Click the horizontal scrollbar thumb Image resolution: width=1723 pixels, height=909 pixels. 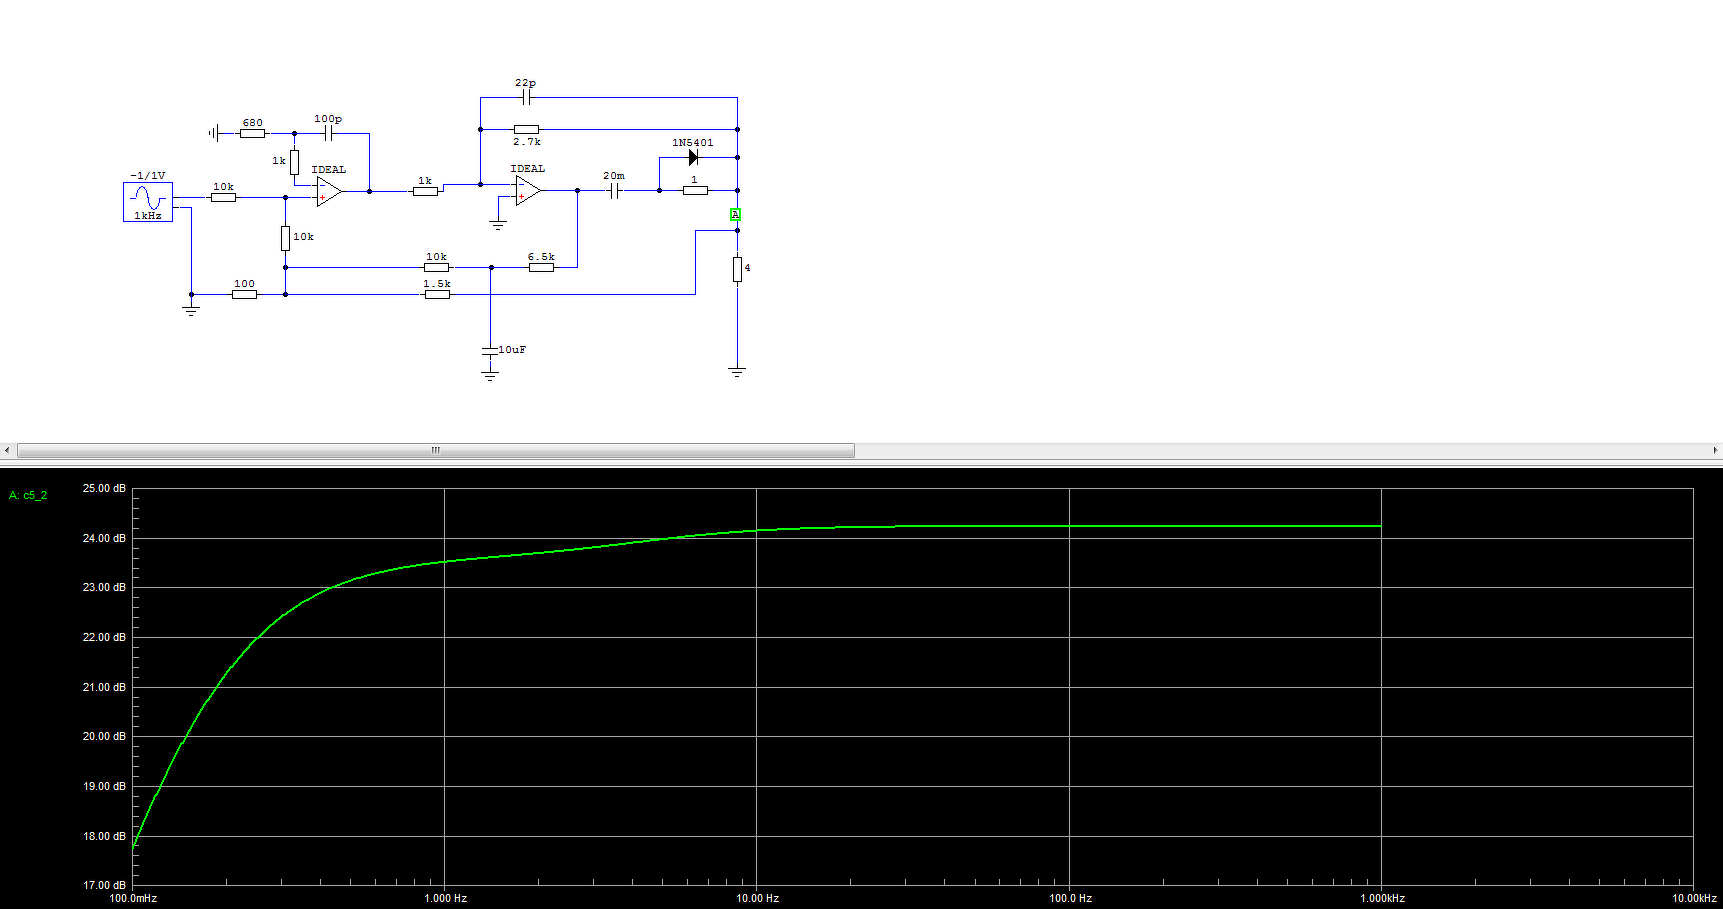pyautogui.click(x=436, y=451)
